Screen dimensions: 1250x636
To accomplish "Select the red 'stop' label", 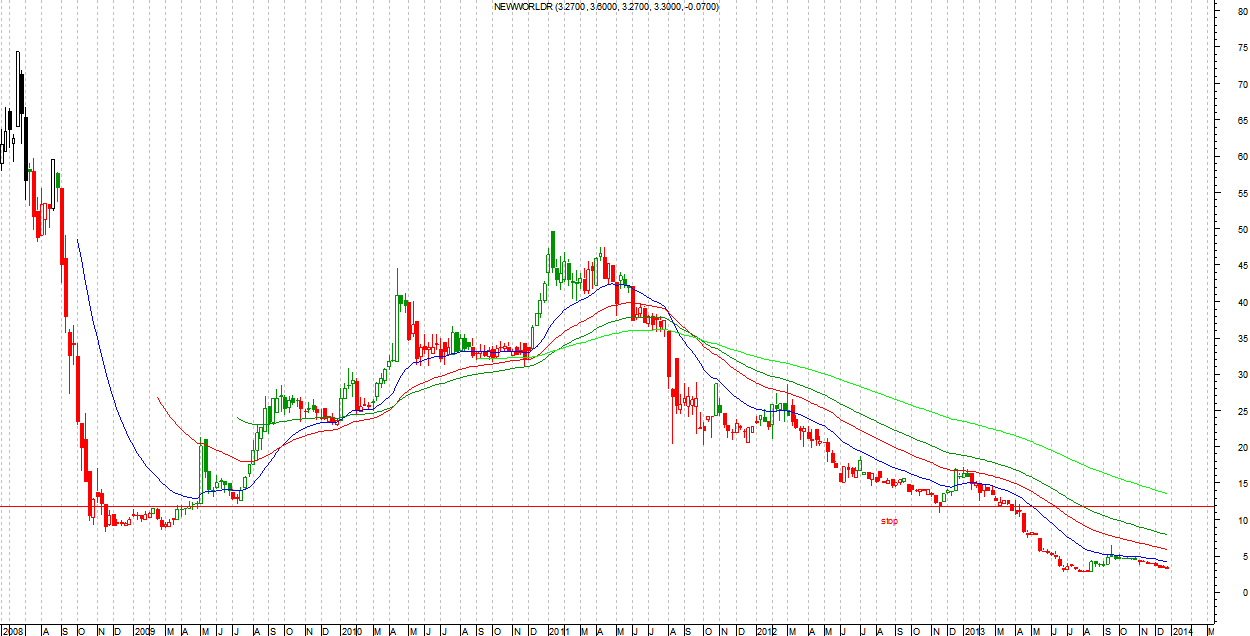I will click(889, 521).
